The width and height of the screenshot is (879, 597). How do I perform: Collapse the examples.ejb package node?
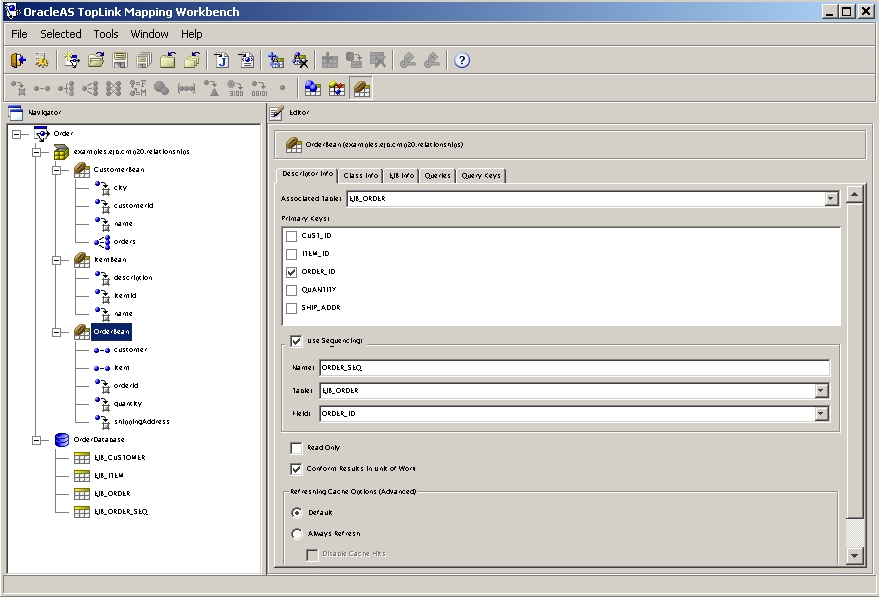[x=37, y=152]
